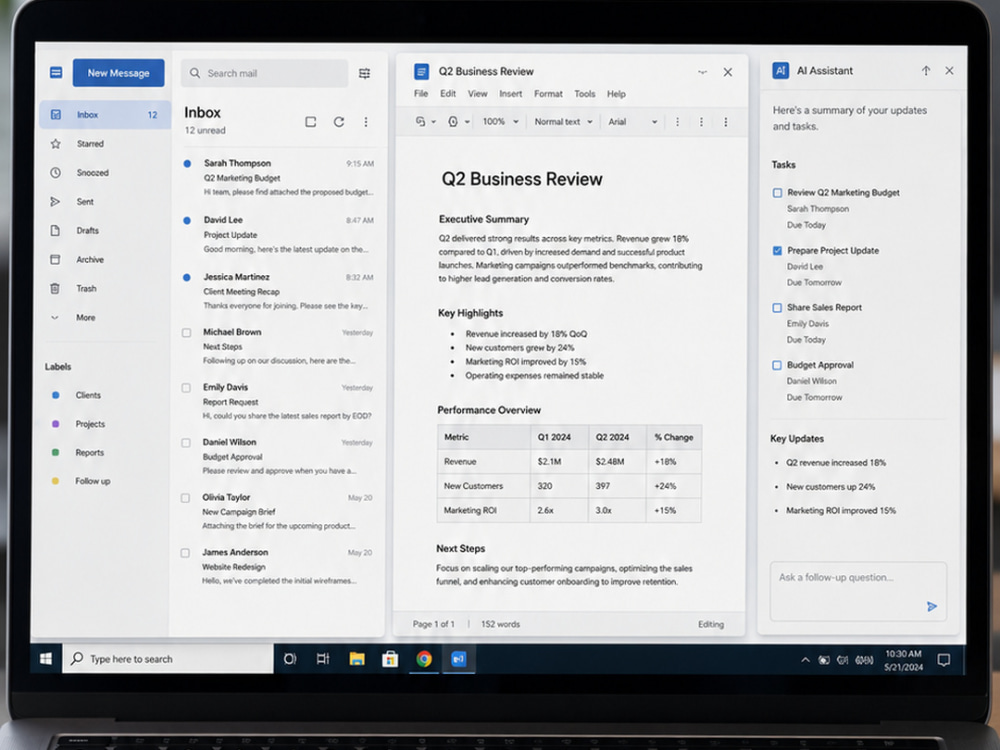Select the James Anderson email checkbox
Viewport: 1000px width, 750px height.
pos(185,553)
